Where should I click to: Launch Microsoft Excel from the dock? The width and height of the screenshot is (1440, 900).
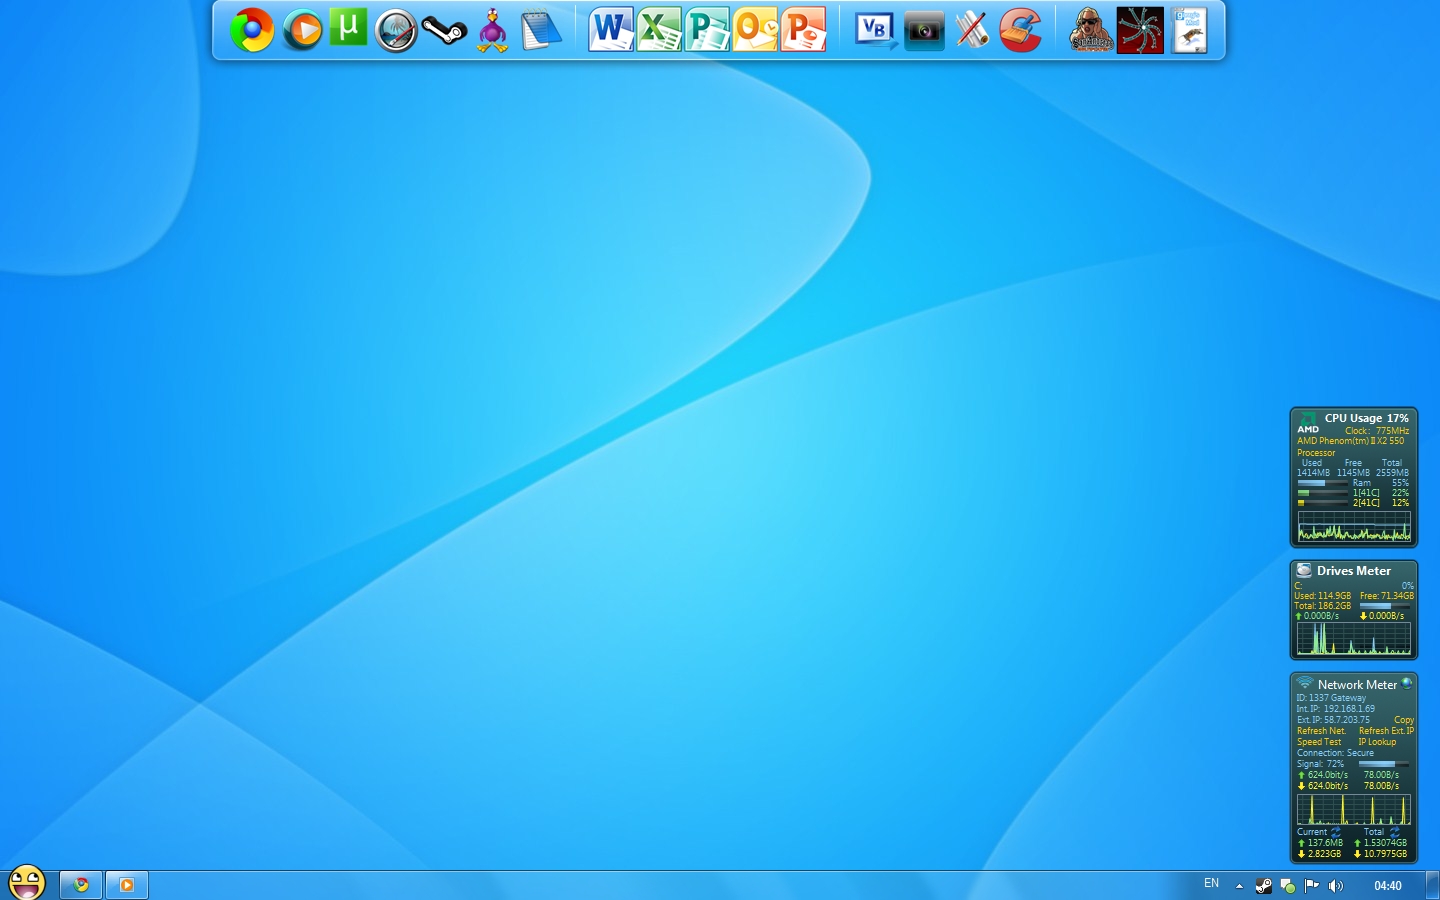coord(659,30)
